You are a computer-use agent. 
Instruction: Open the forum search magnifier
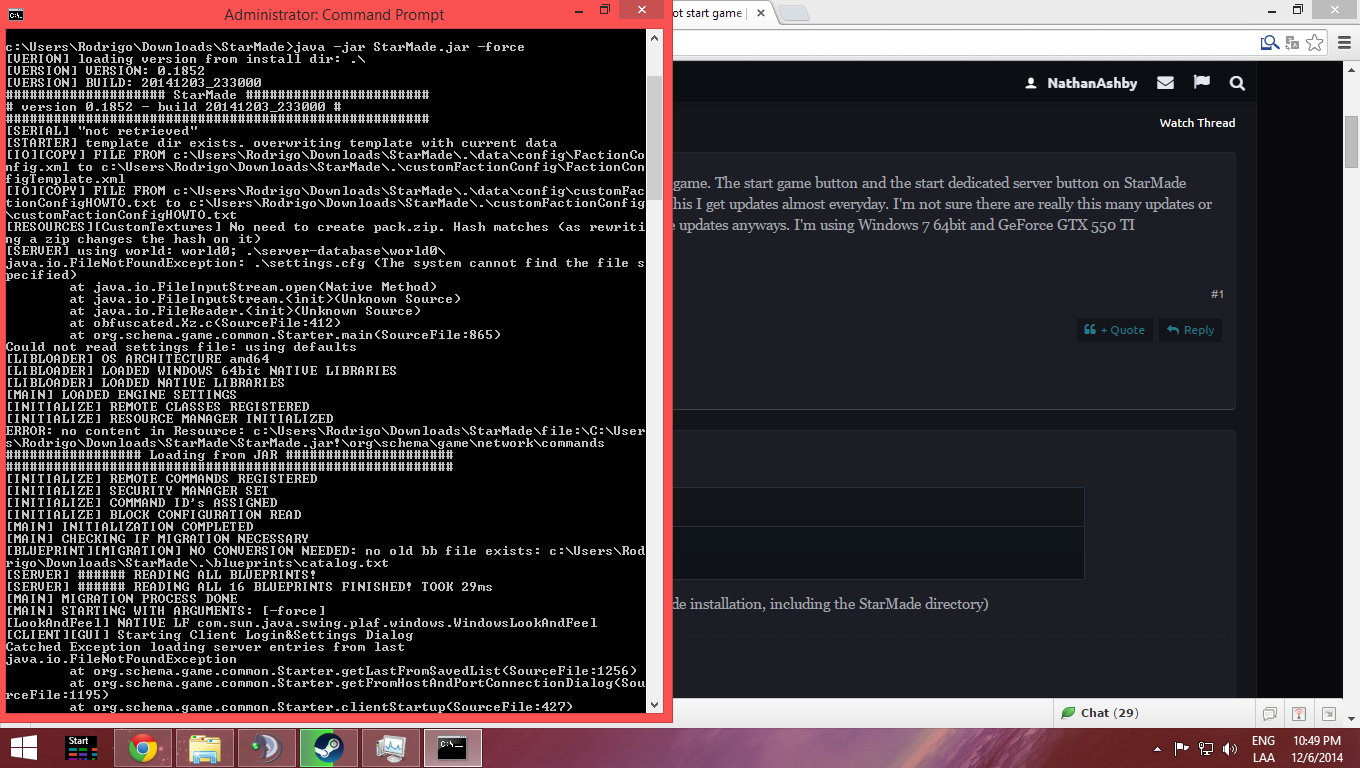pos(1237,83)
